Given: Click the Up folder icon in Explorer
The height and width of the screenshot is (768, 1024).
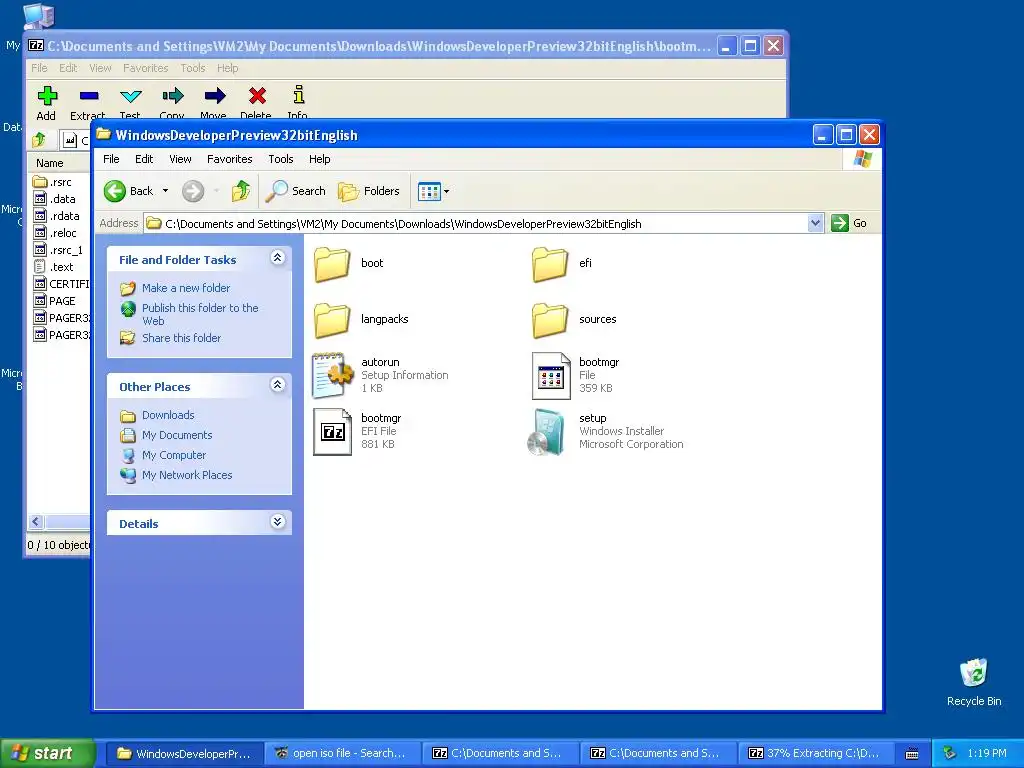Looking at the screenshot, I should (x=240, y=191).
